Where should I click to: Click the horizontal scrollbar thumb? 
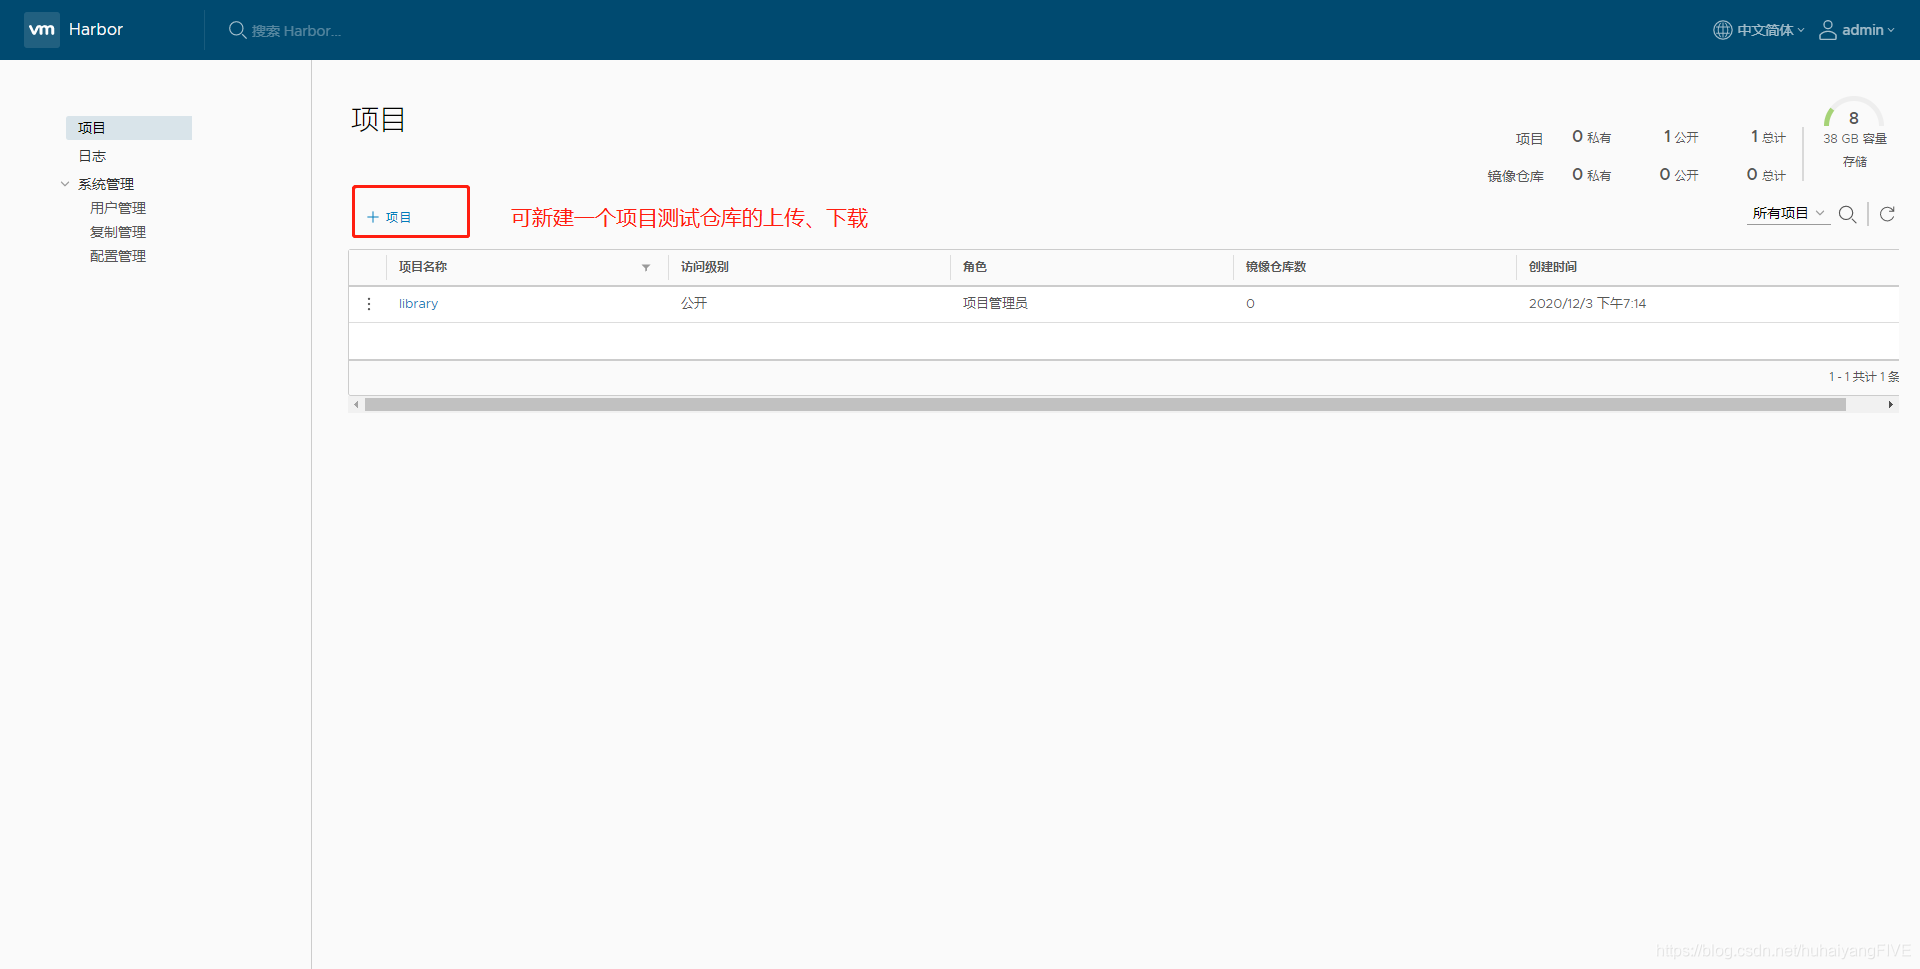[x=1105, y=405]
